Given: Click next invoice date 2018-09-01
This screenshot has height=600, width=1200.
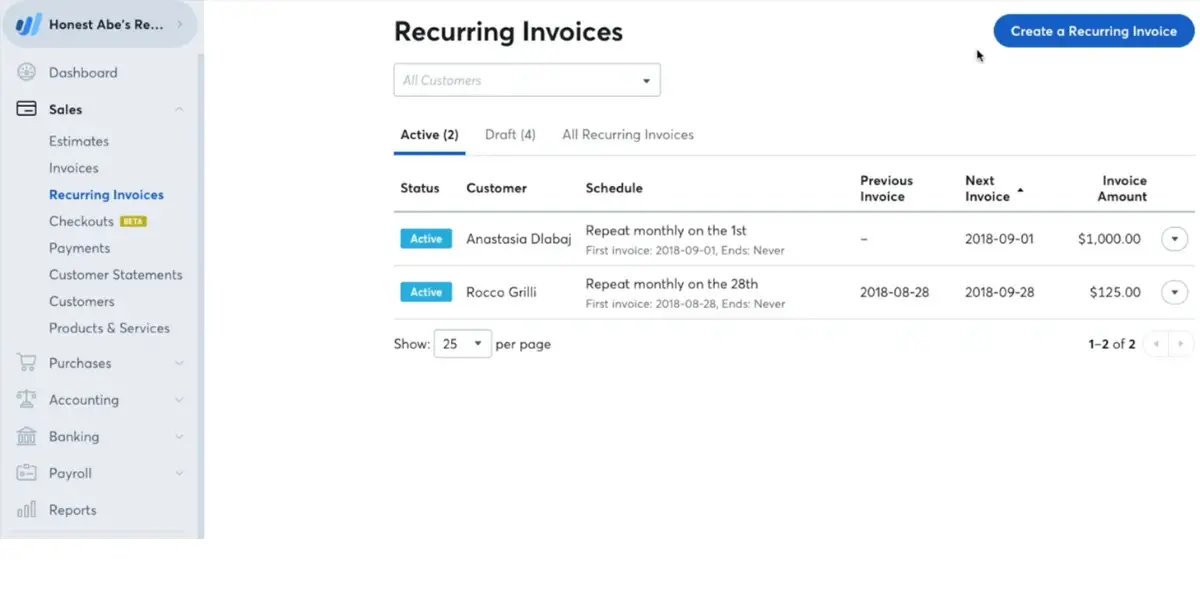Looking at the screenshot, I should 999,239.
